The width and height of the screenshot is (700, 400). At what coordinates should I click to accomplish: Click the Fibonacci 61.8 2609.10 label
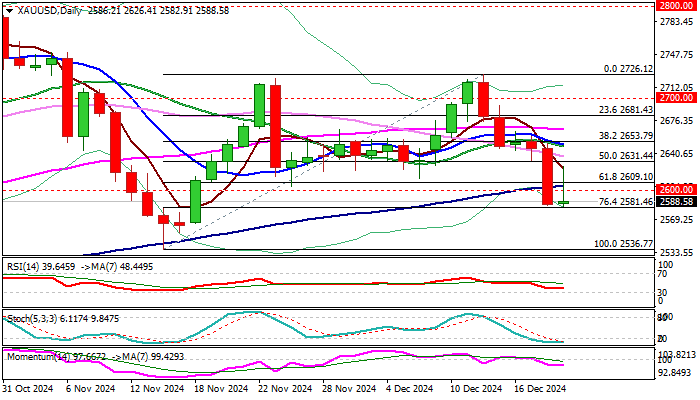coord(626,176)
